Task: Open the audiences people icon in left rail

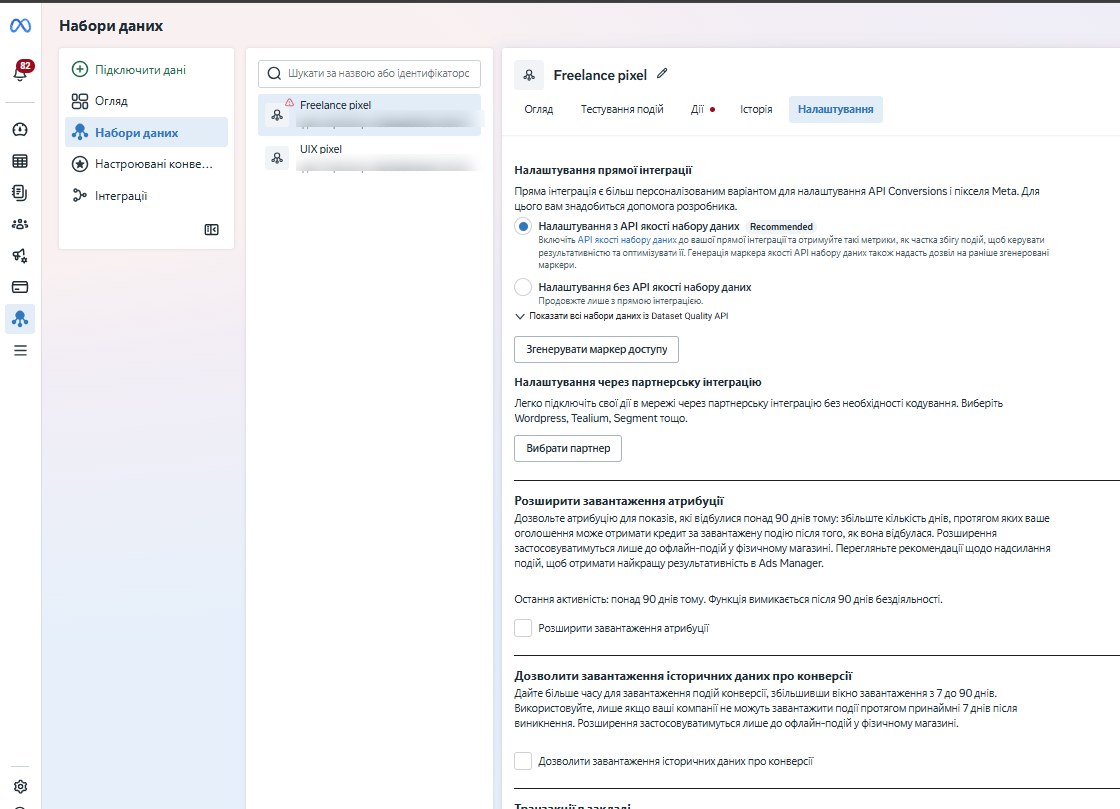Action: 20,224
